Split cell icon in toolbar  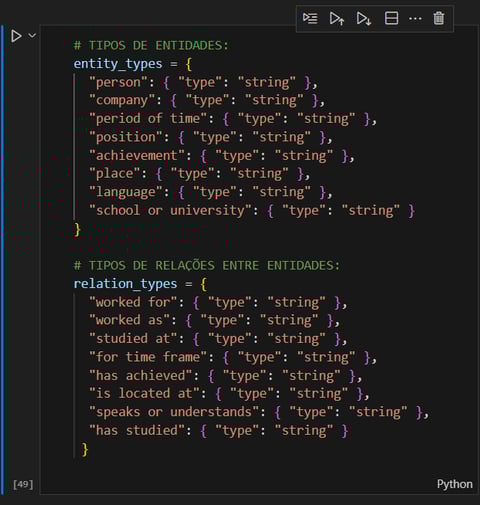[x=391, y=18]
